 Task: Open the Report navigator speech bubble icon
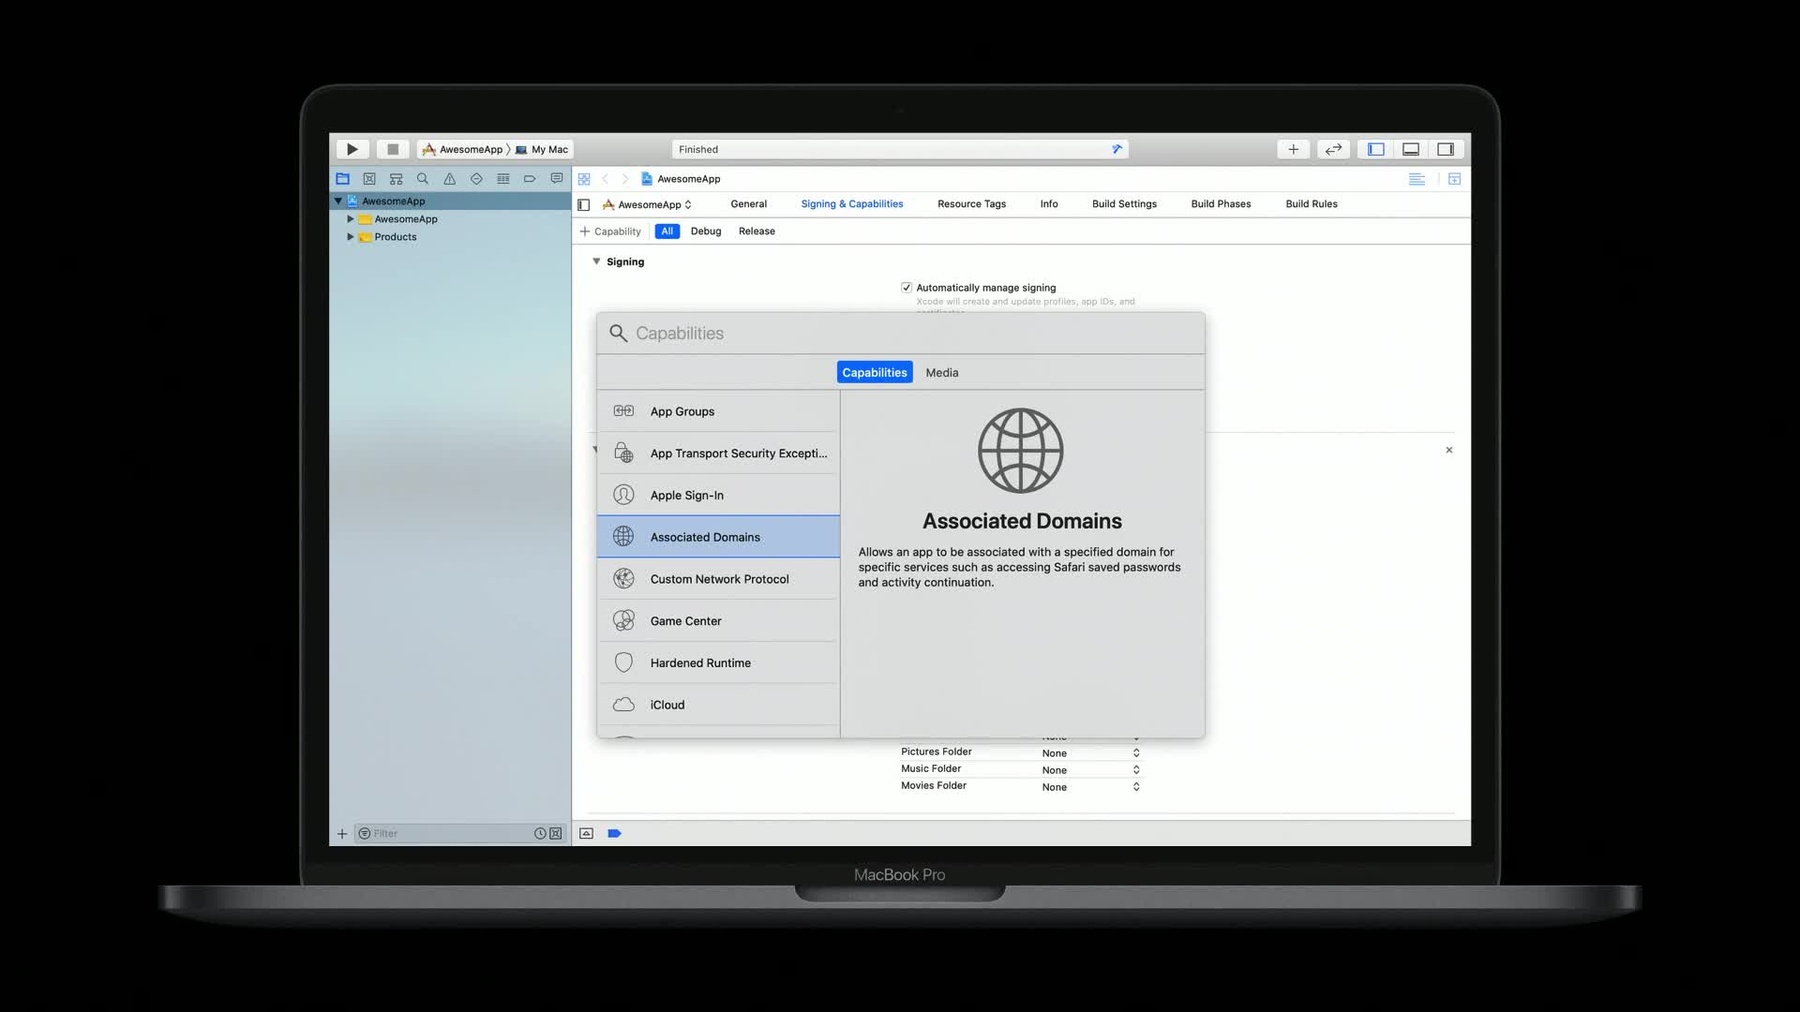pos(556,179)
